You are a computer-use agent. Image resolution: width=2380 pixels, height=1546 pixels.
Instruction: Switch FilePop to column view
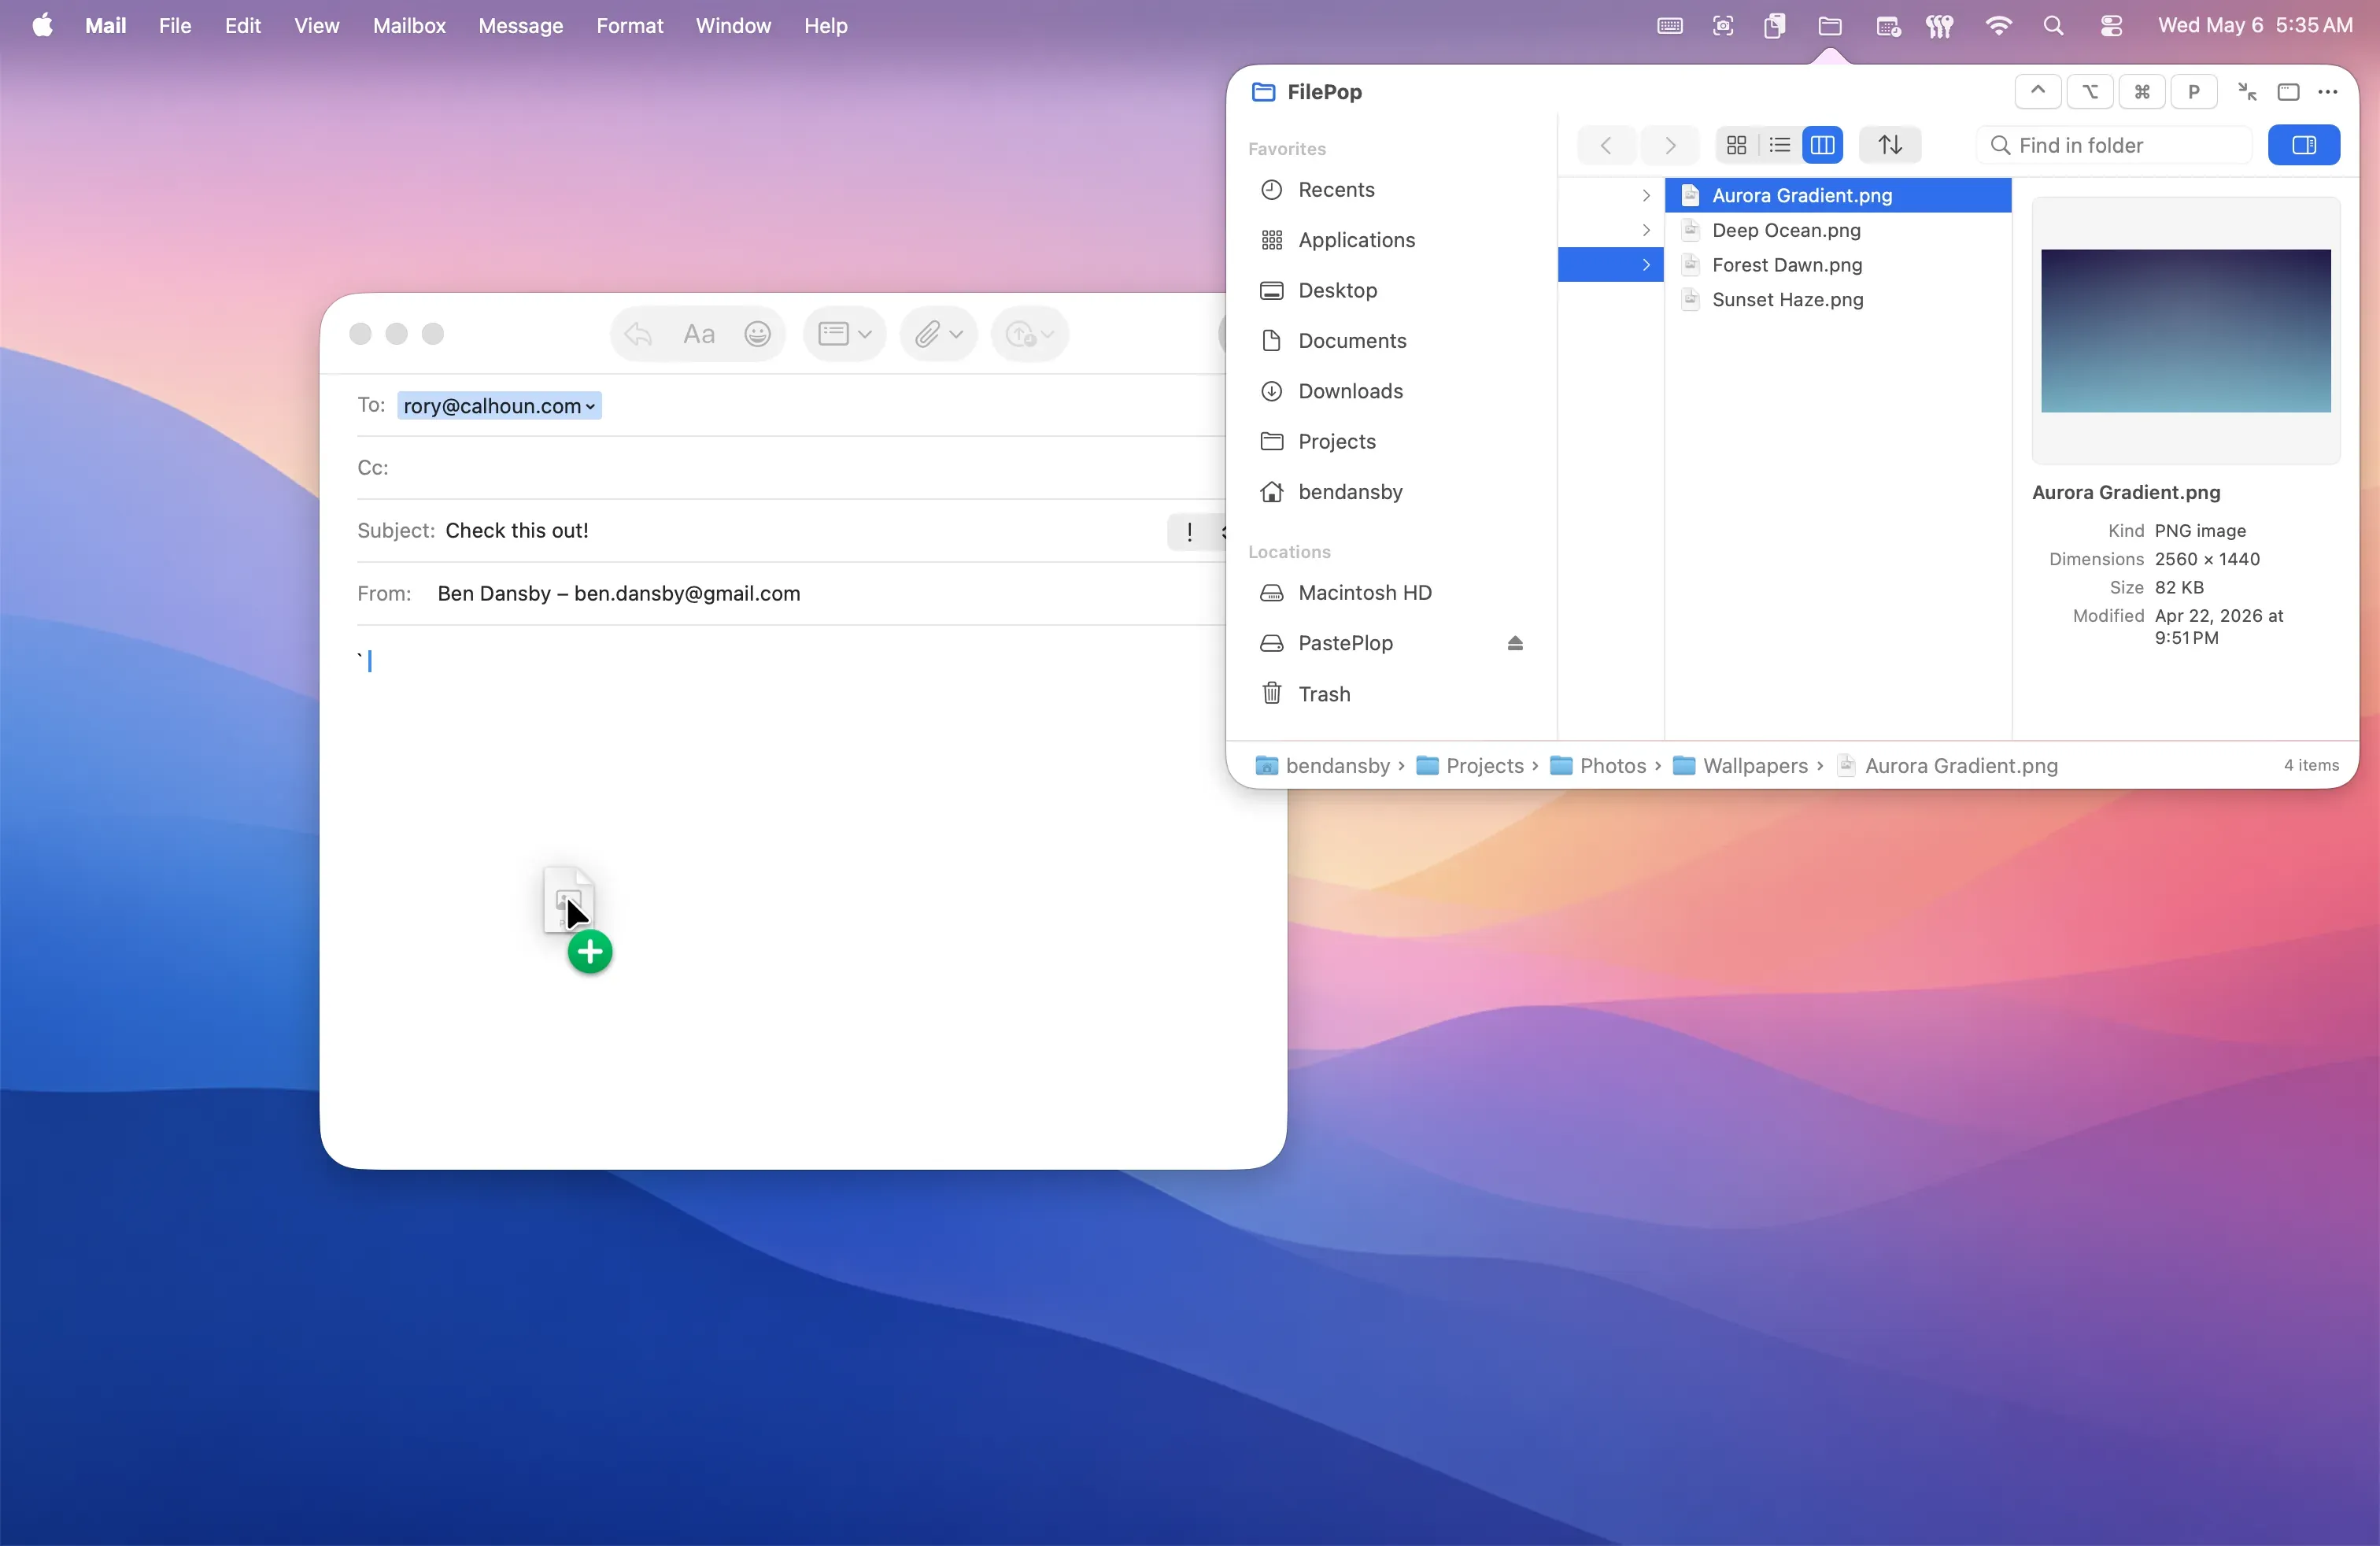click(x=1822, y=145)
